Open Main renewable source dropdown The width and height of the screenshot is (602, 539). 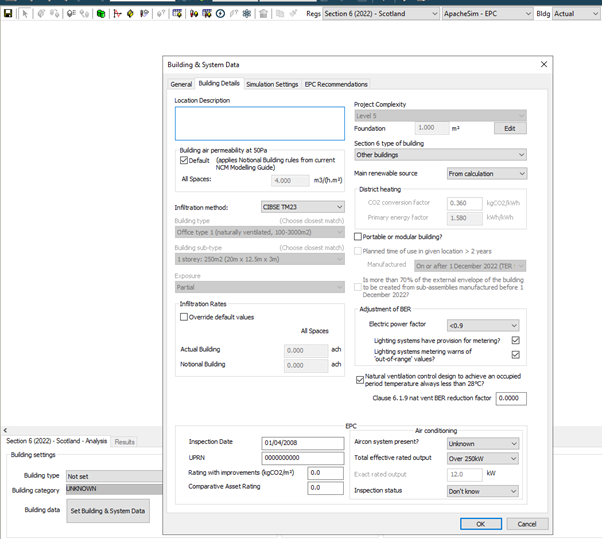point(485,173)
